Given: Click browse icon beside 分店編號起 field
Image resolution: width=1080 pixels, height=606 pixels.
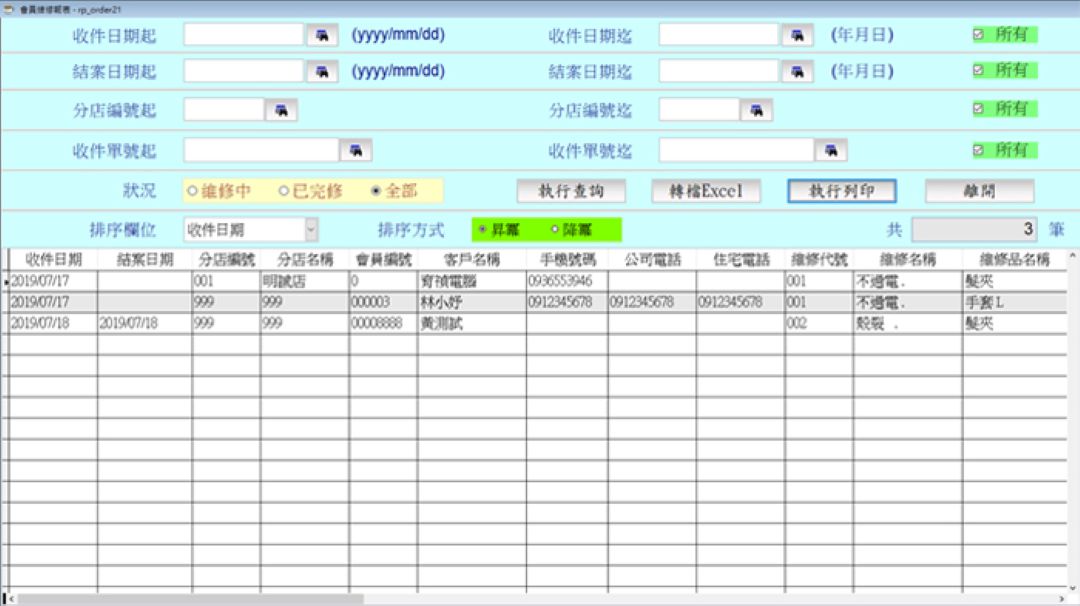Looking at the screenshot, I should click(281, 110).
